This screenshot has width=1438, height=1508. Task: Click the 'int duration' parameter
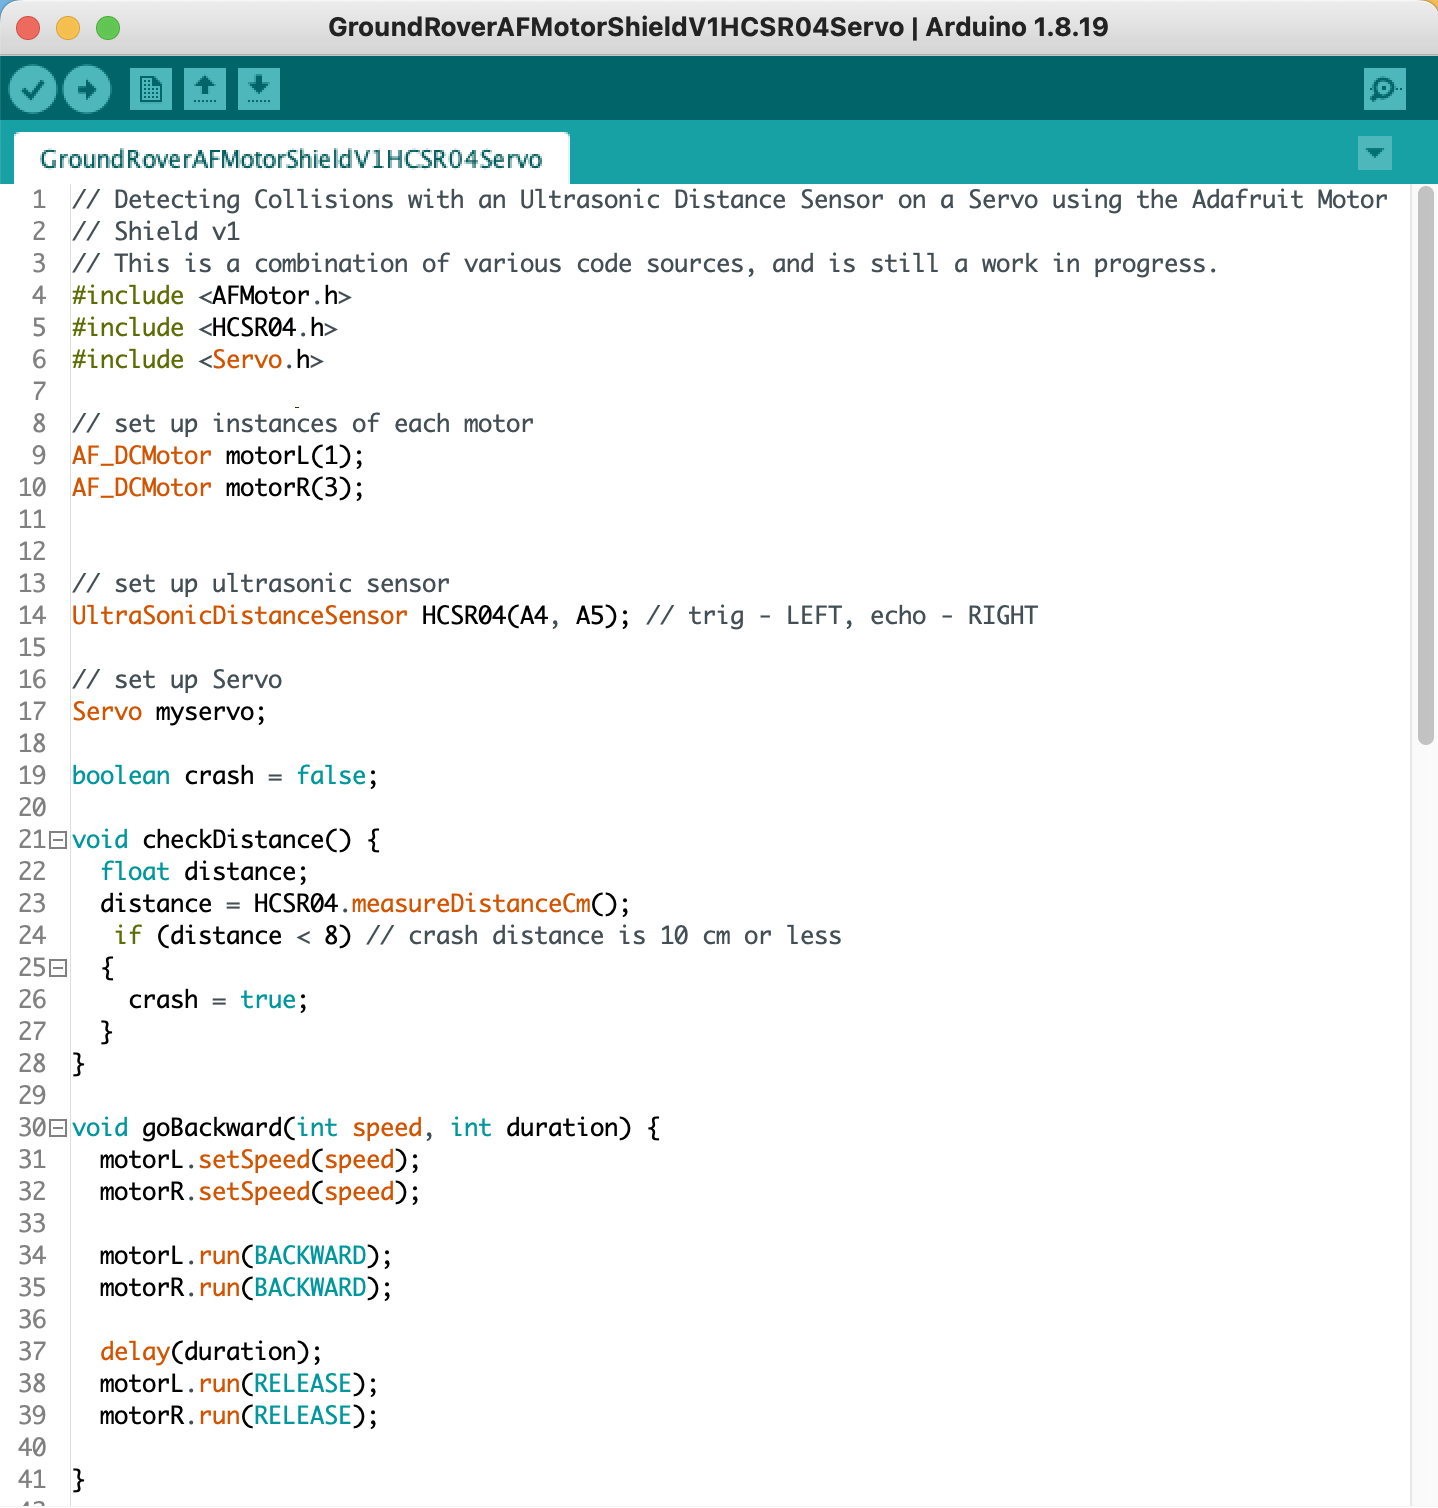[x=534, y=1128]
